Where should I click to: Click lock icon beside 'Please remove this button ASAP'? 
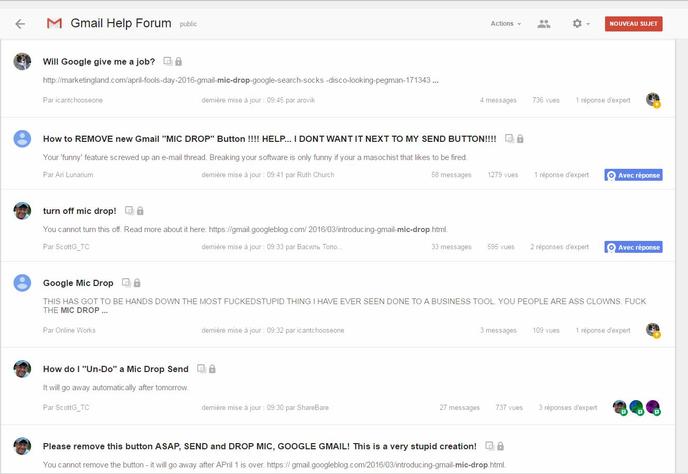[x=500, y=446]
